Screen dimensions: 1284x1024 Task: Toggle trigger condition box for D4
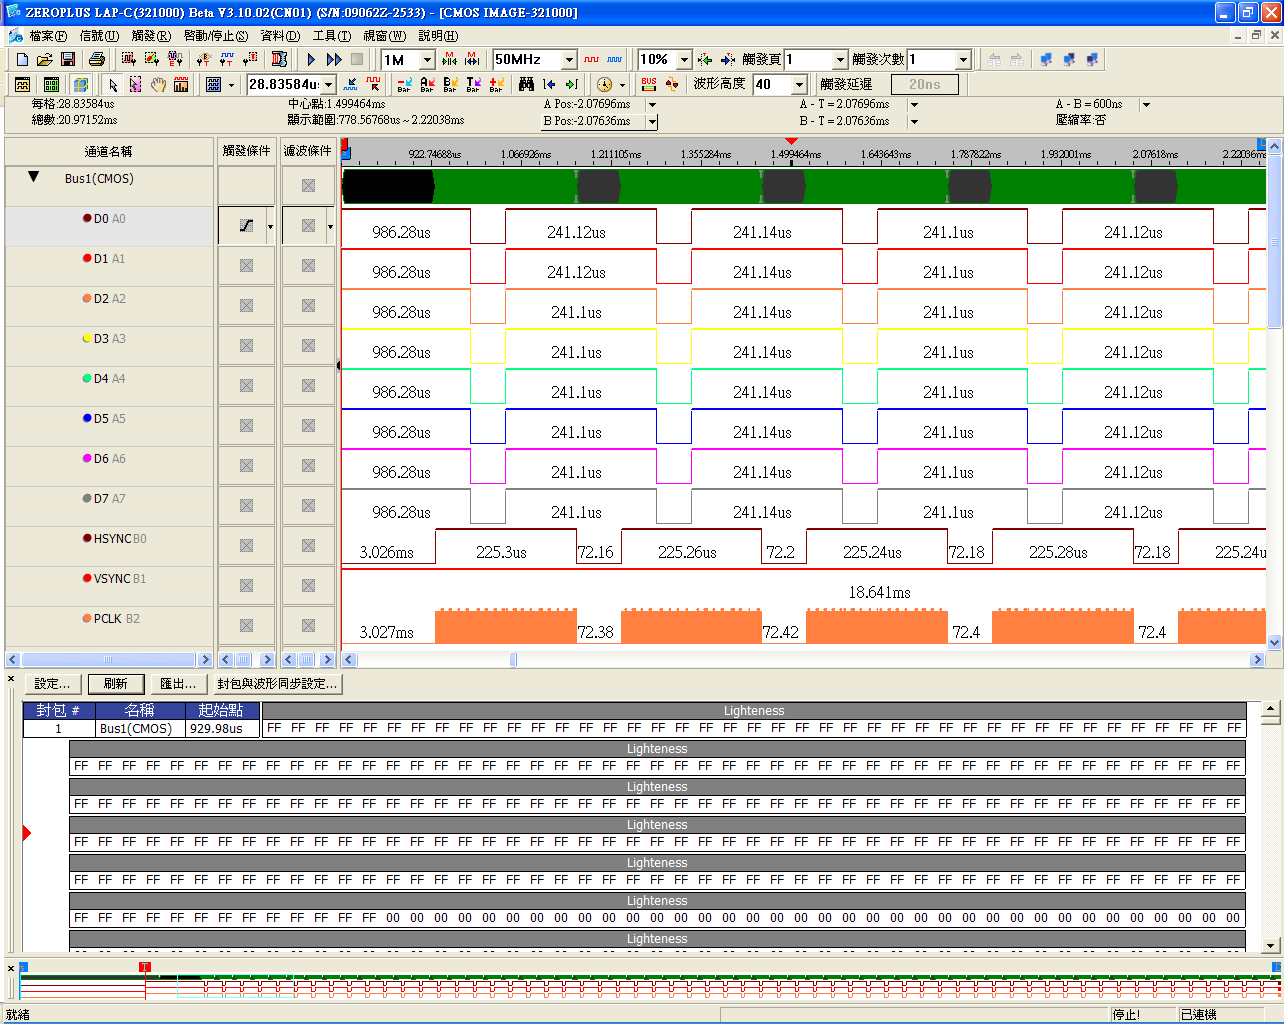tap(247, 386)
